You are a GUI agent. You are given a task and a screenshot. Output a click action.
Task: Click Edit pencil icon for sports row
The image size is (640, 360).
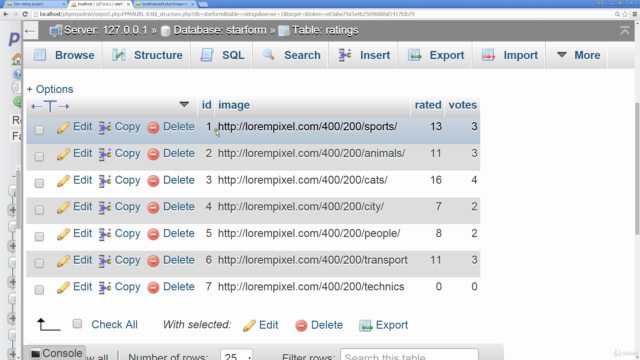[x=63, y=127]
